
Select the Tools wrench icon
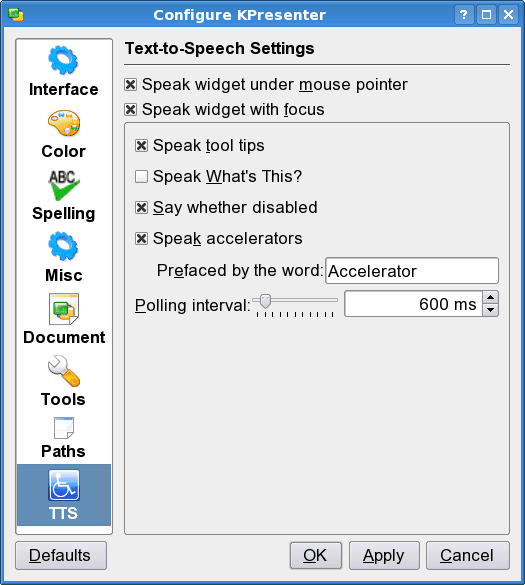64,370
